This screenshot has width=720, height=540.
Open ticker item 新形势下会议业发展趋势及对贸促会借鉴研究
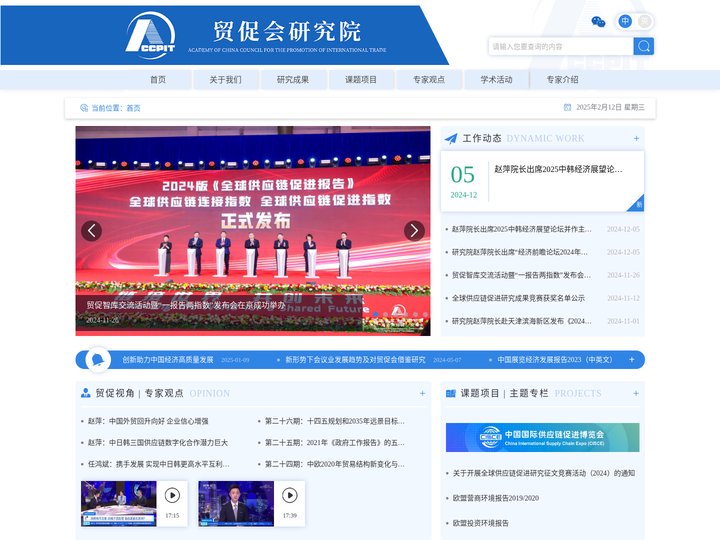click(x=355, y=360)
